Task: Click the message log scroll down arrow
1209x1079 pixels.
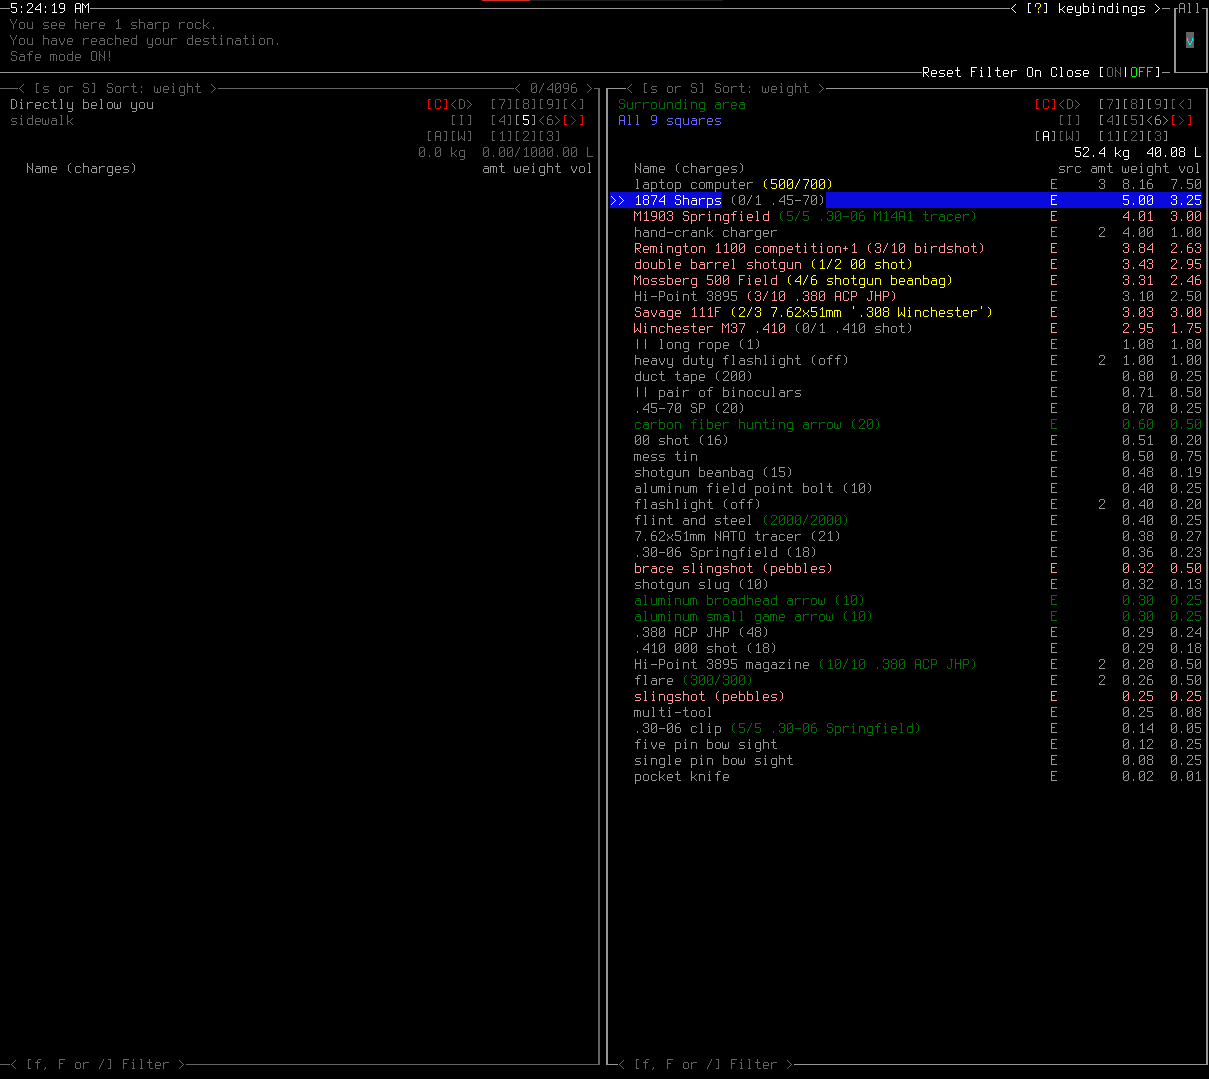Action: pos(1190,41)
